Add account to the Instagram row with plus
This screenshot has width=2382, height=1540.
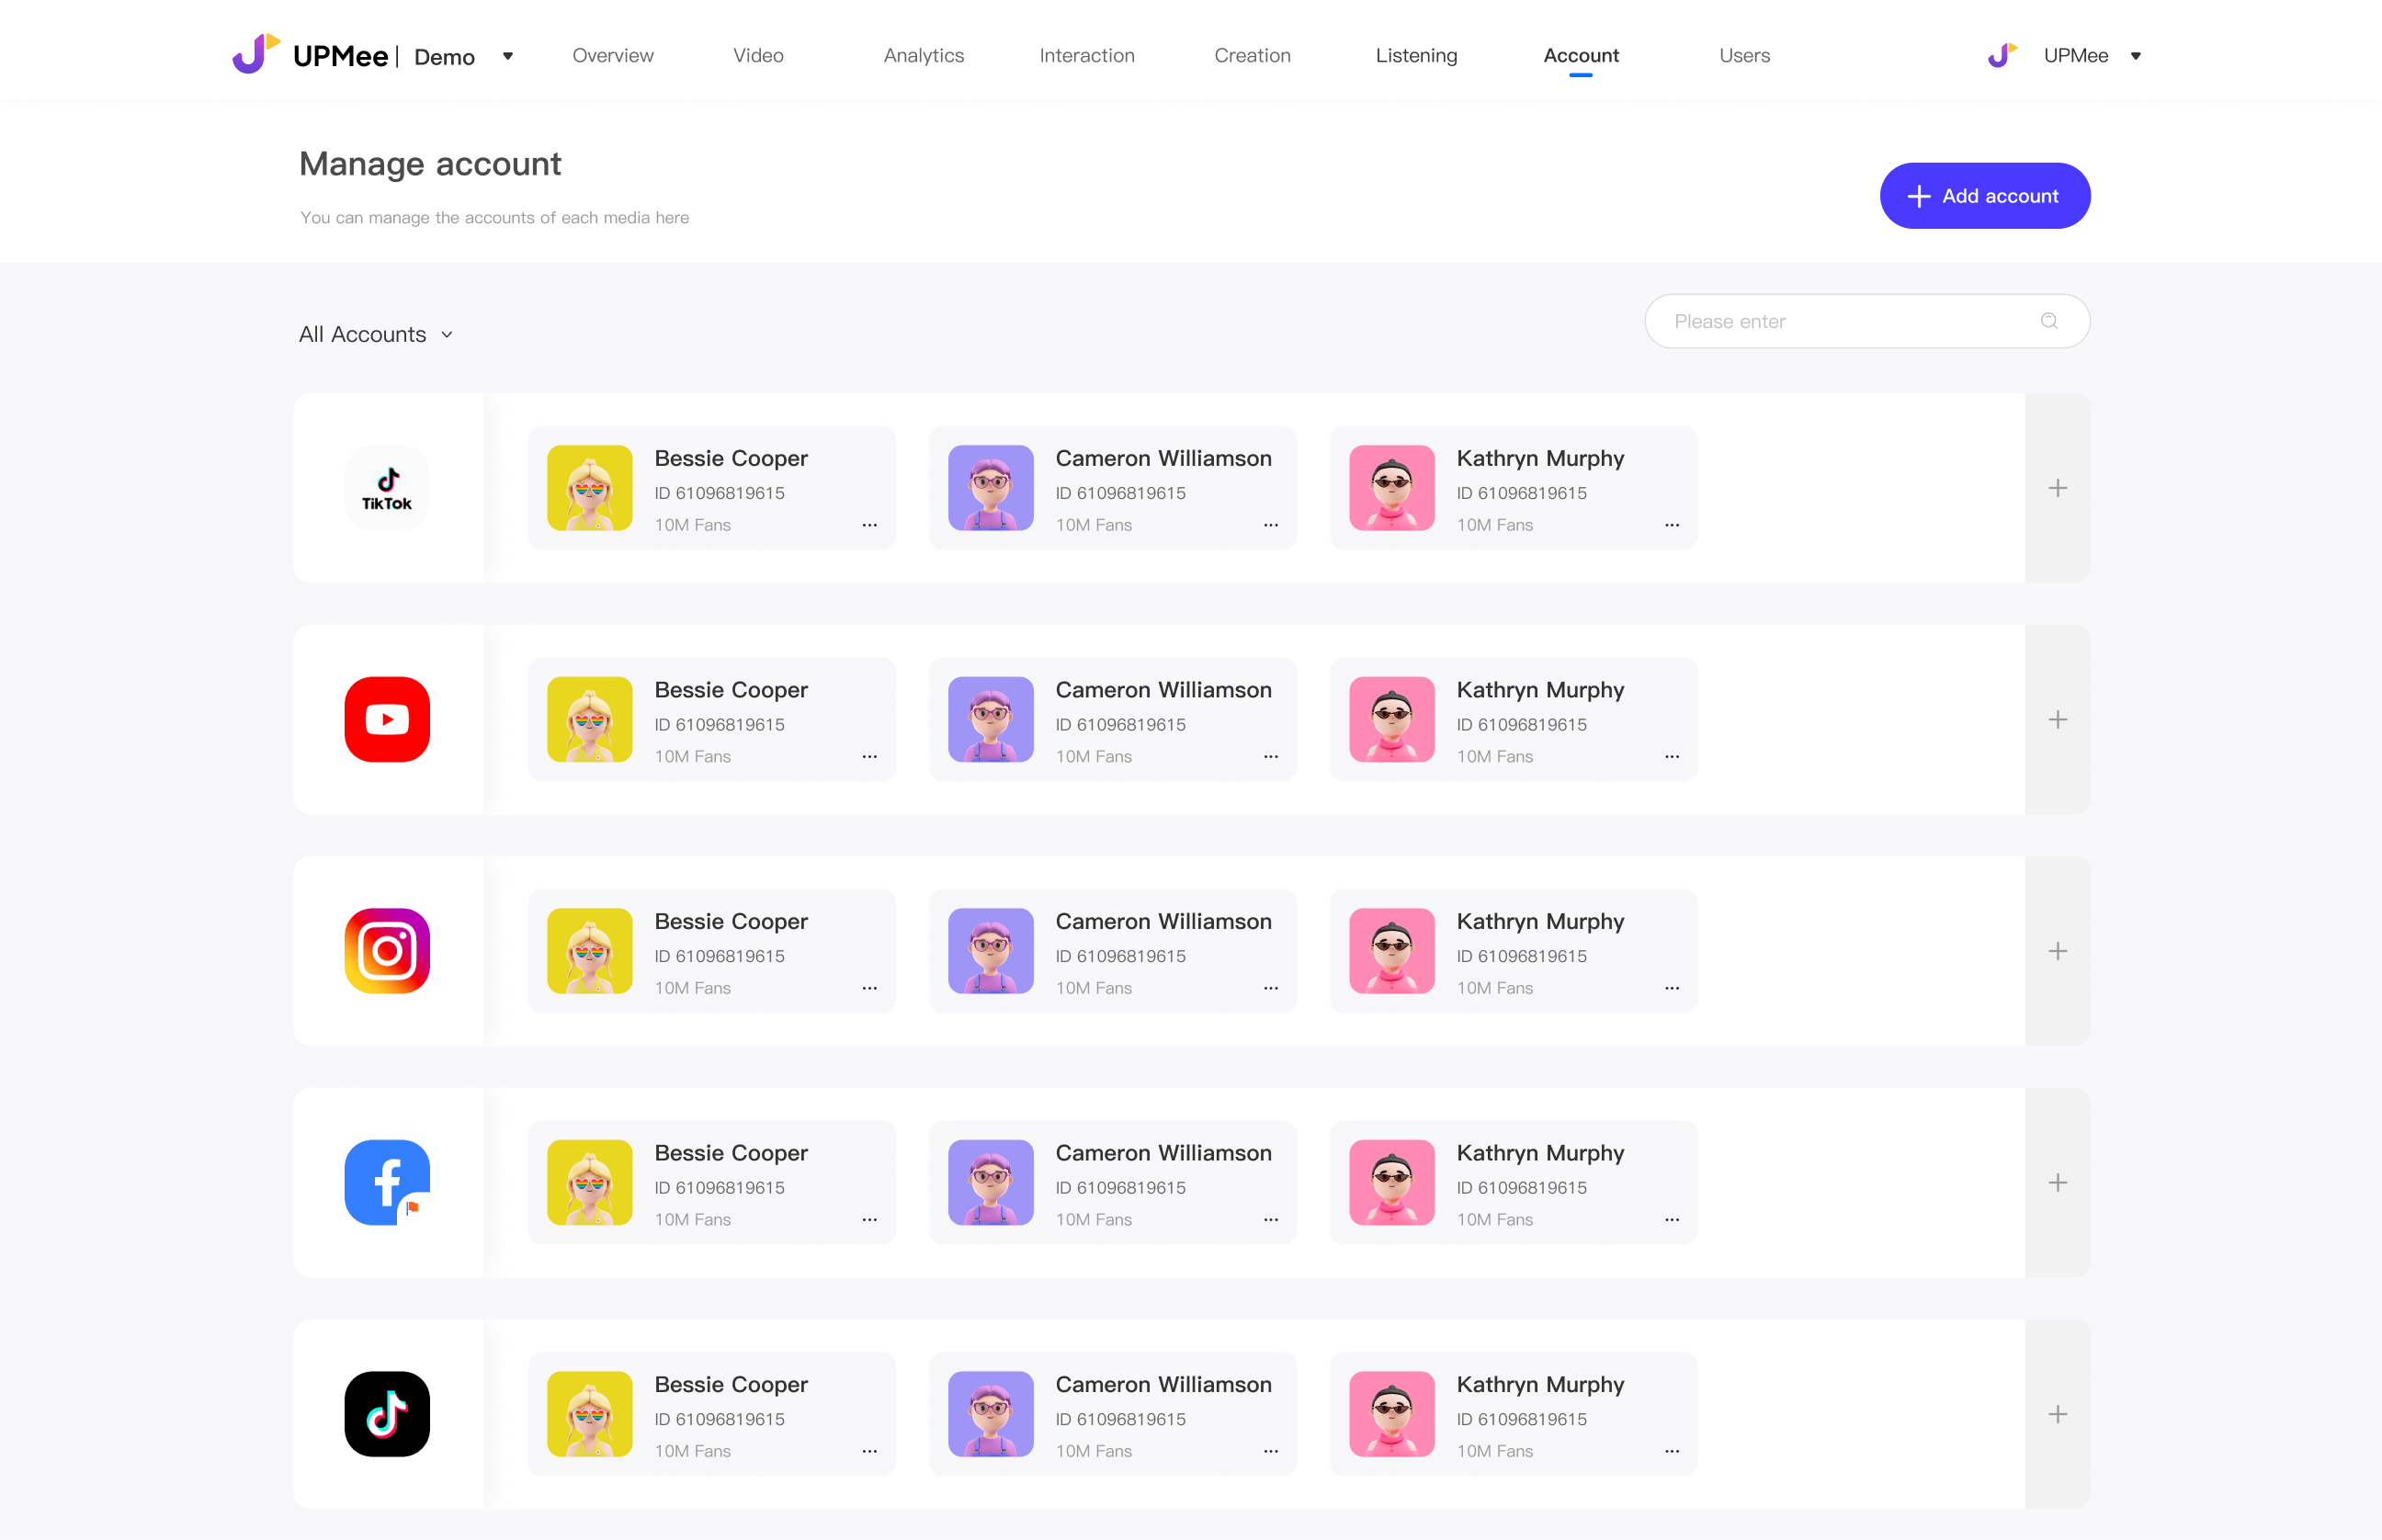coord(2057,951)
